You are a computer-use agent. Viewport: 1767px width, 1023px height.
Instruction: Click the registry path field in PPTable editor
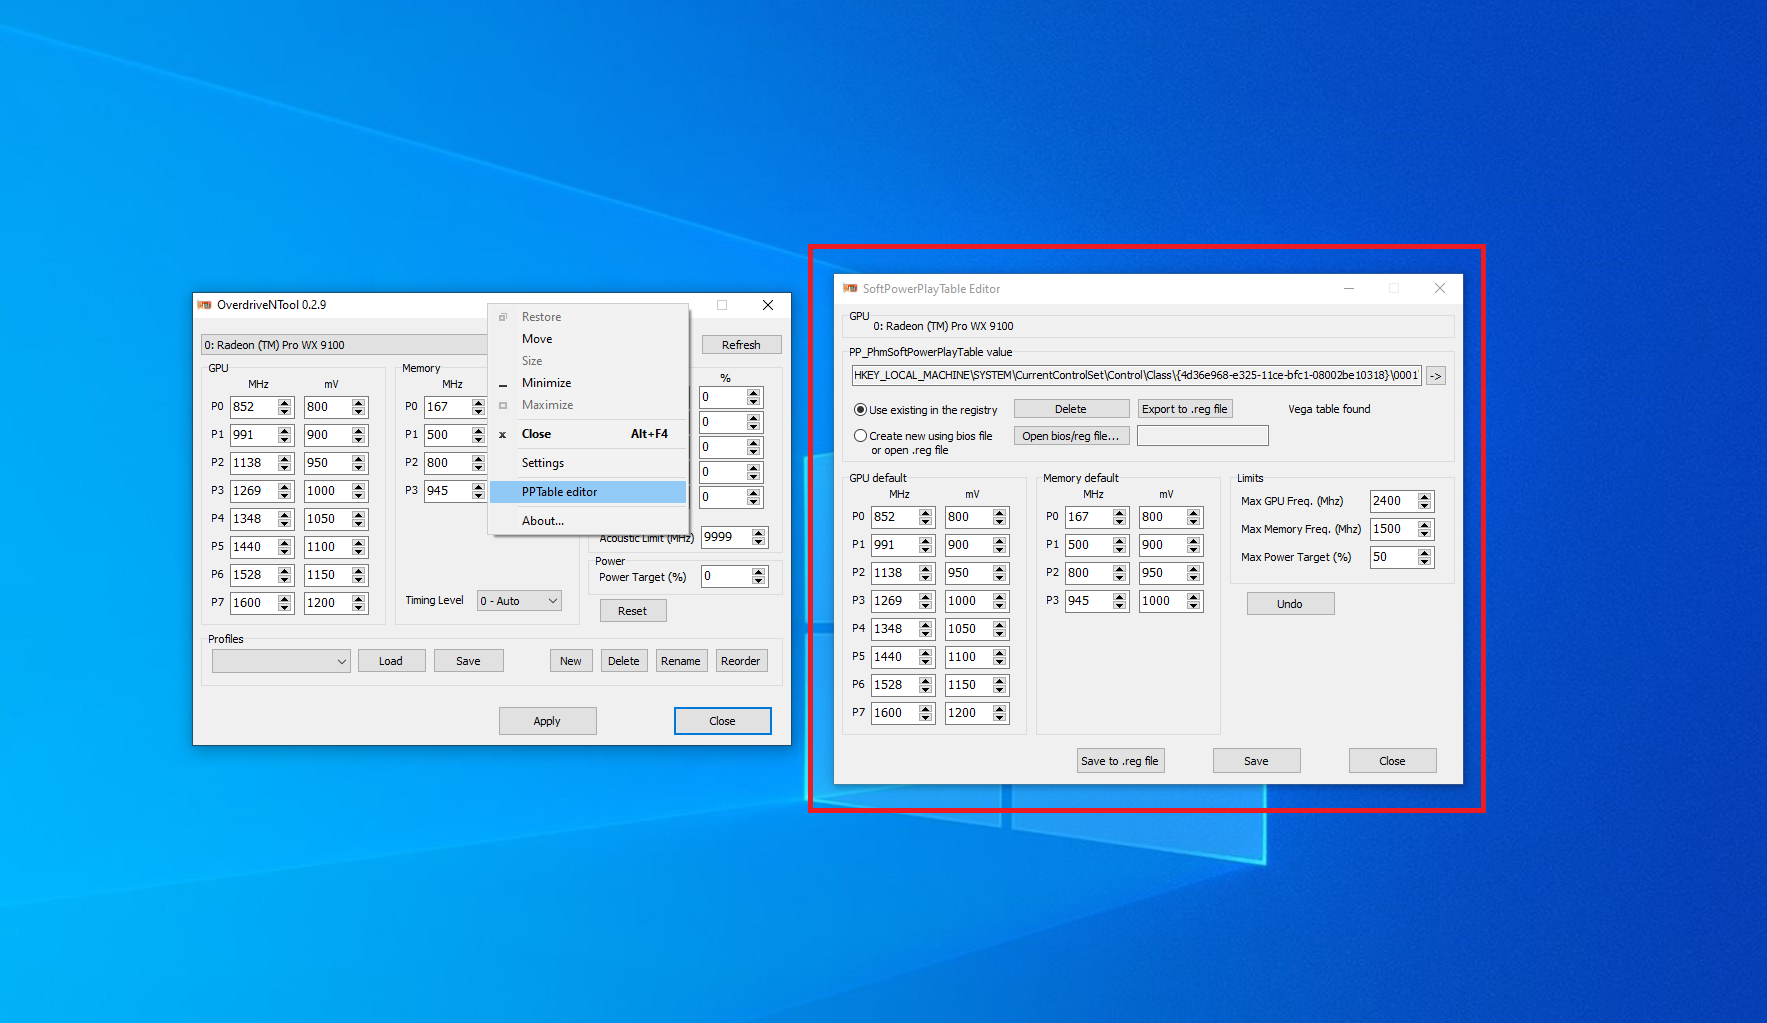click(x=1136, y=376)
